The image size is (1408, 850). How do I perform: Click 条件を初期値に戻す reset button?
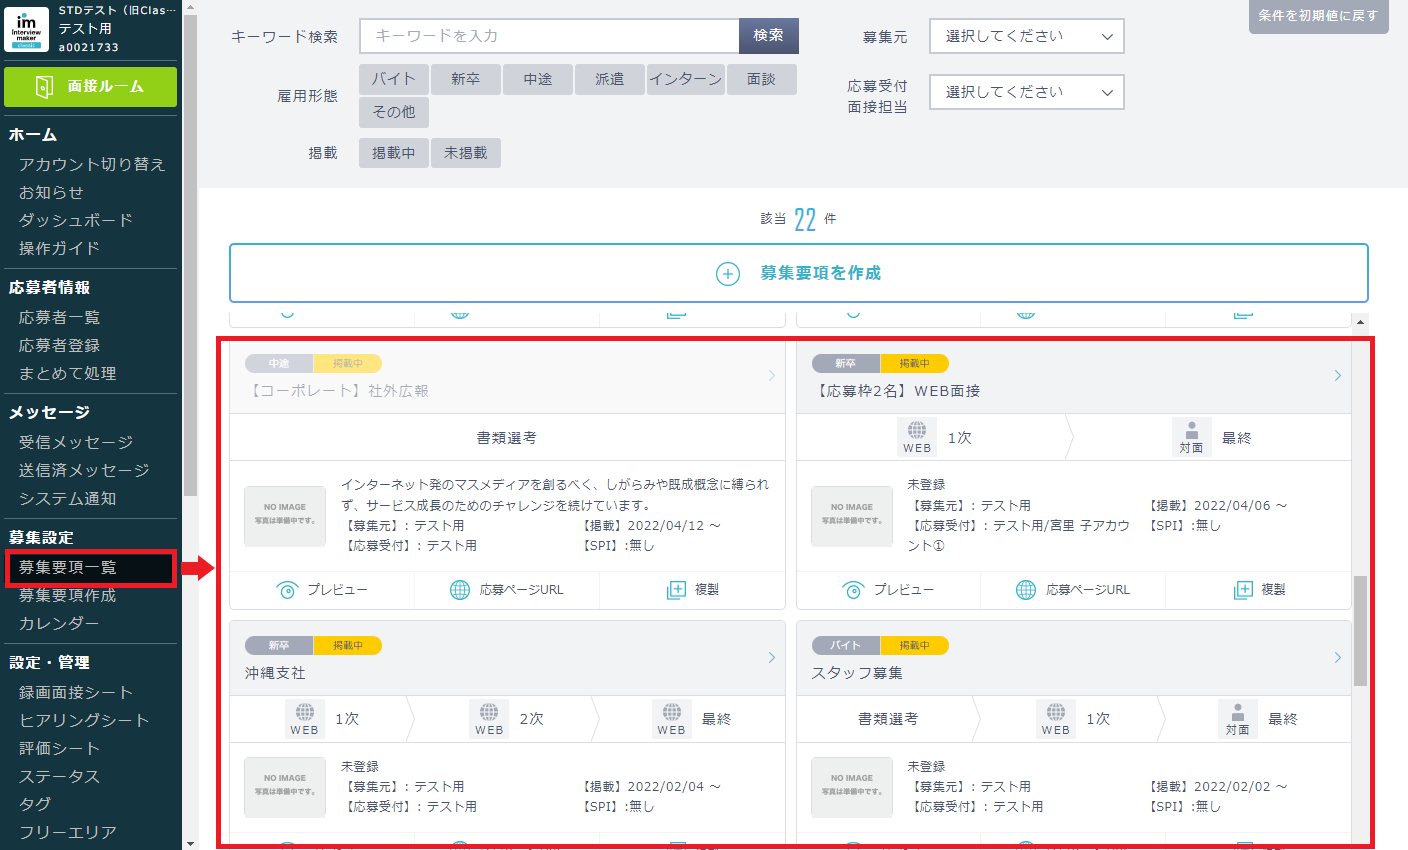pos(1319,16)
